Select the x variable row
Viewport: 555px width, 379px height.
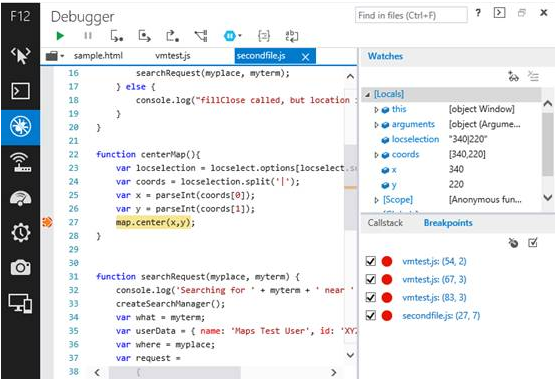click(451, 170)
